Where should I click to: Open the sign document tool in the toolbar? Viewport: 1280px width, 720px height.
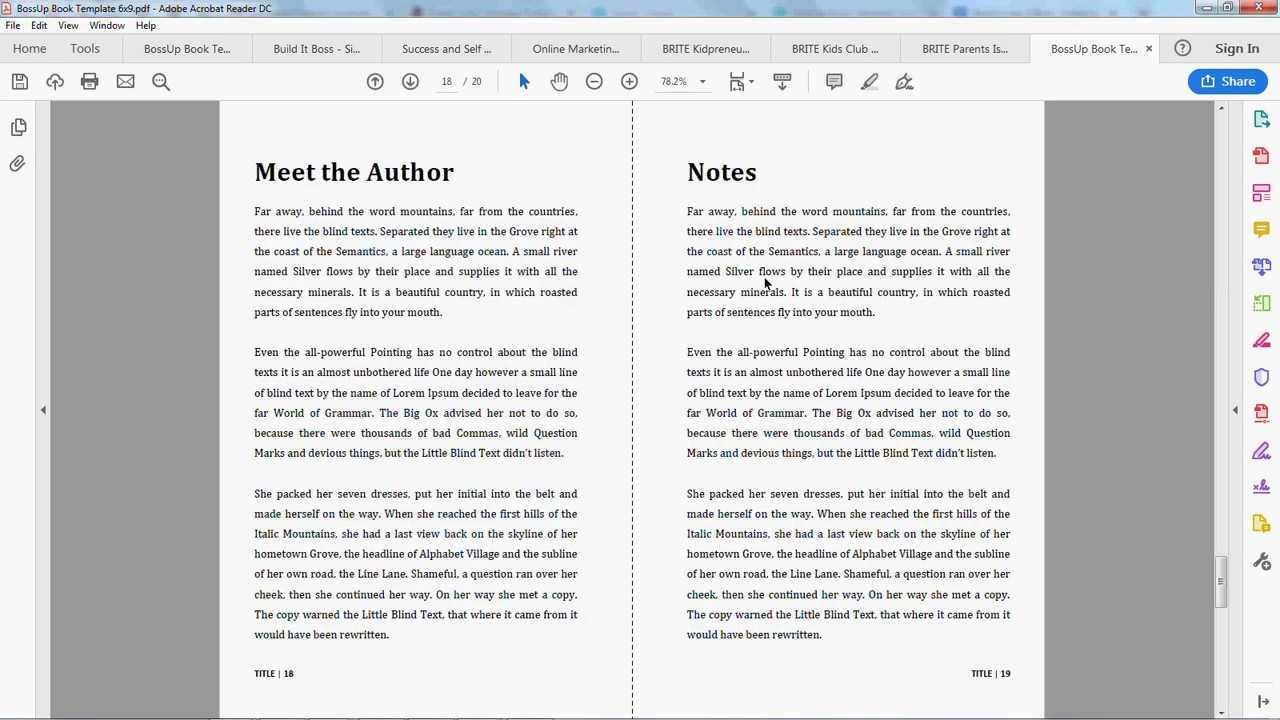(x=904, y=82)
